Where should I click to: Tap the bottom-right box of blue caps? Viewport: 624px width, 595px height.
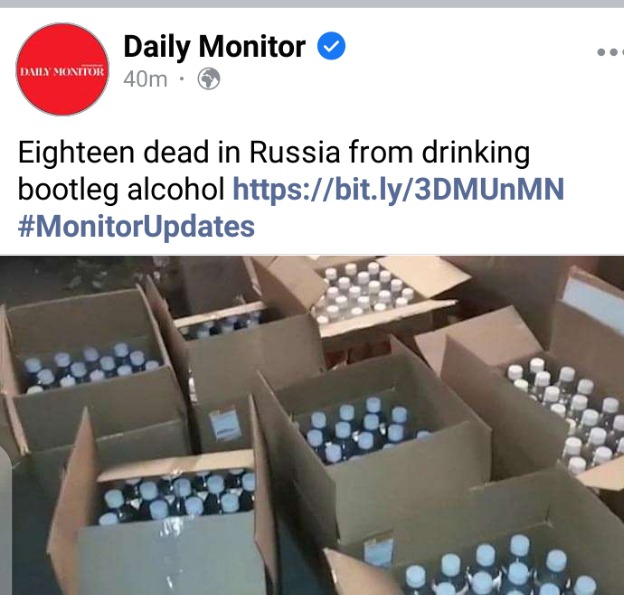click(497, 565)
